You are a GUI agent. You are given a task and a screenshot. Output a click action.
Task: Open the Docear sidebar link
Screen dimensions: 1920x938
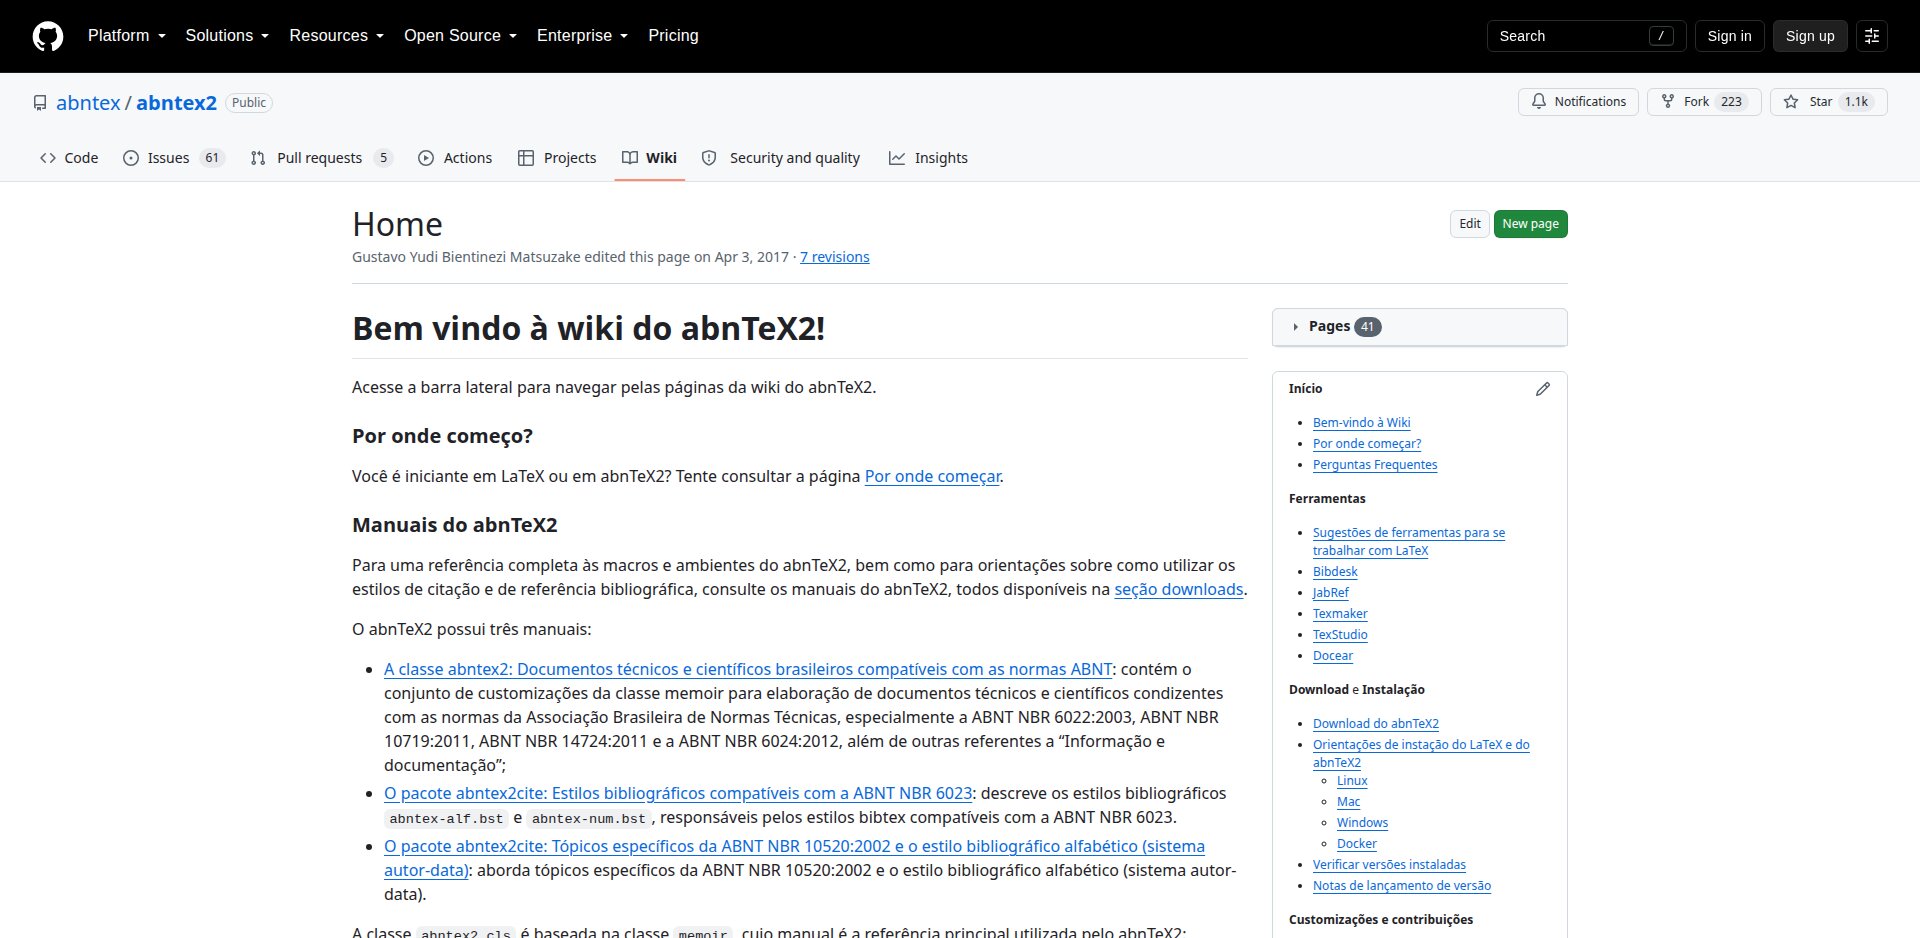click(x=1333, y=656)
